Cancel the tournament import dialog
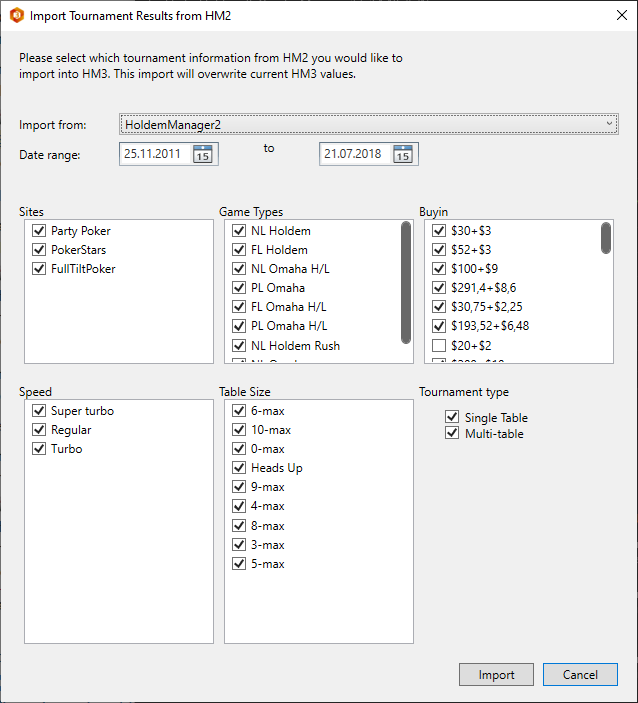This screenshot has width=638, height=703. [x=580, y=674]
